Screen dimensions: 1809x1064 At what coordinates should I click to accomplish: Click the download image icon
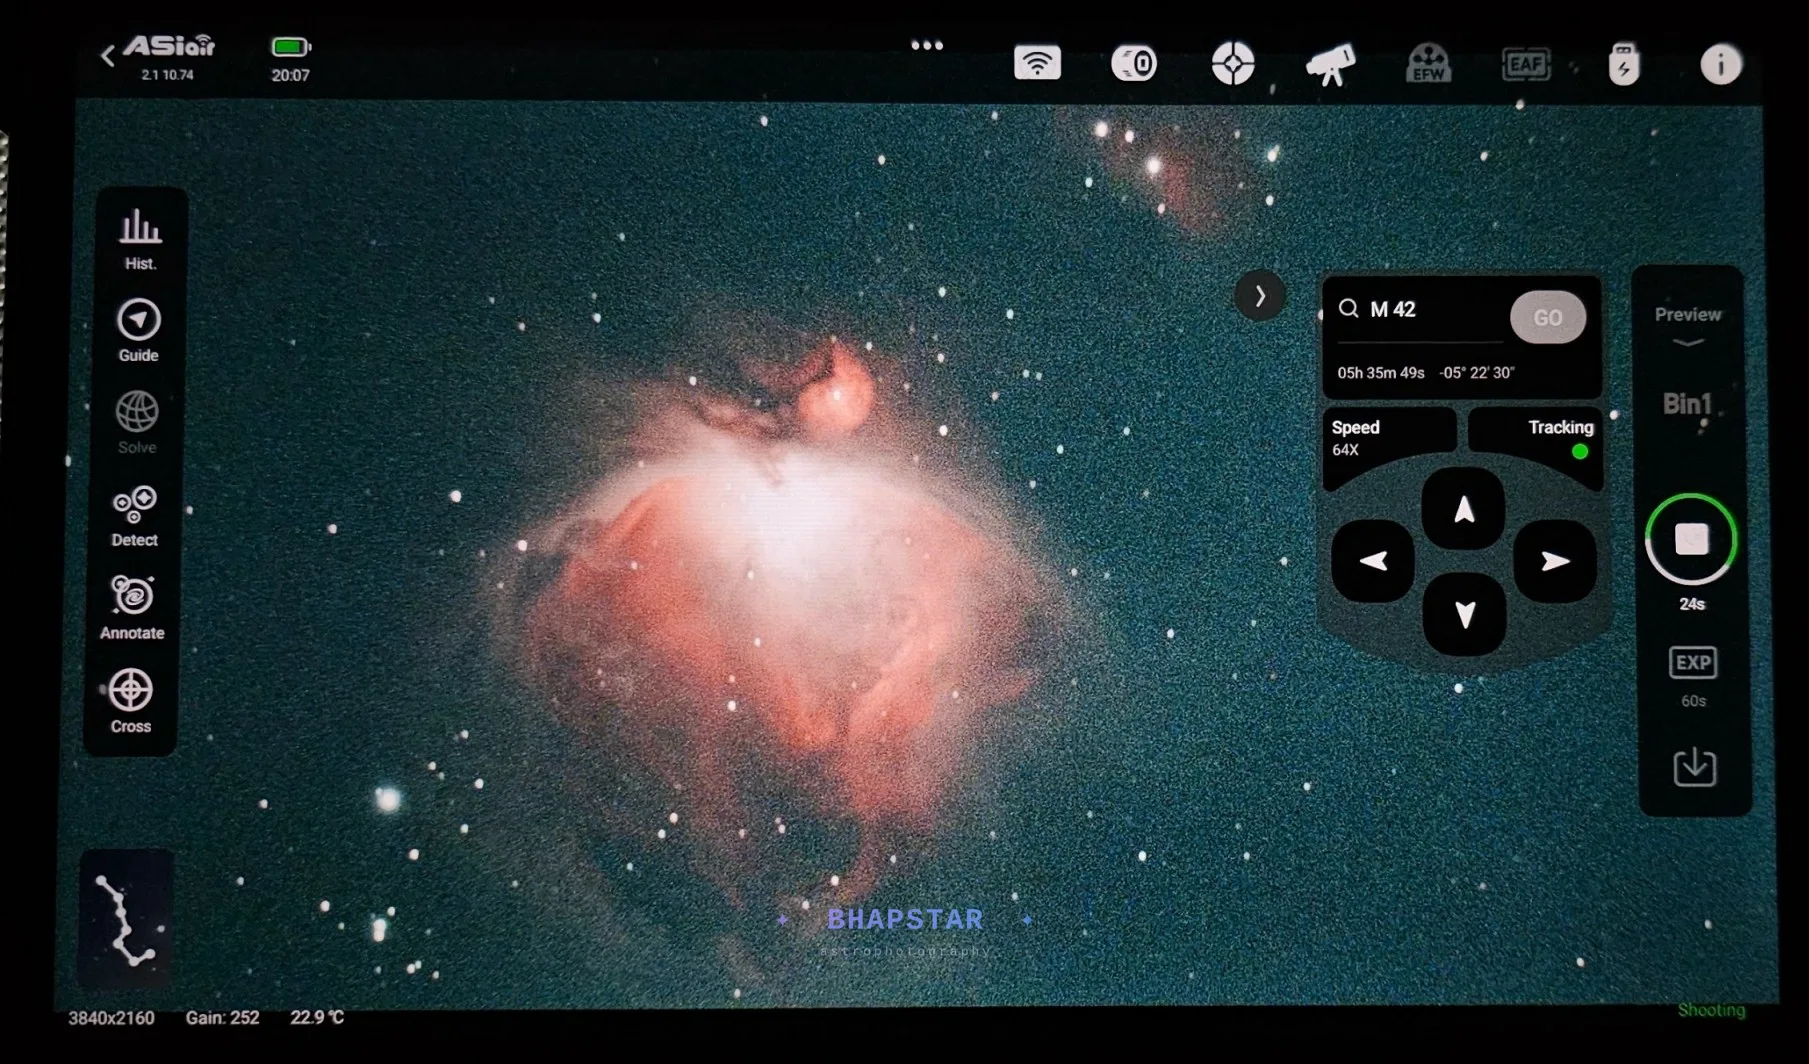point(1694,767)
